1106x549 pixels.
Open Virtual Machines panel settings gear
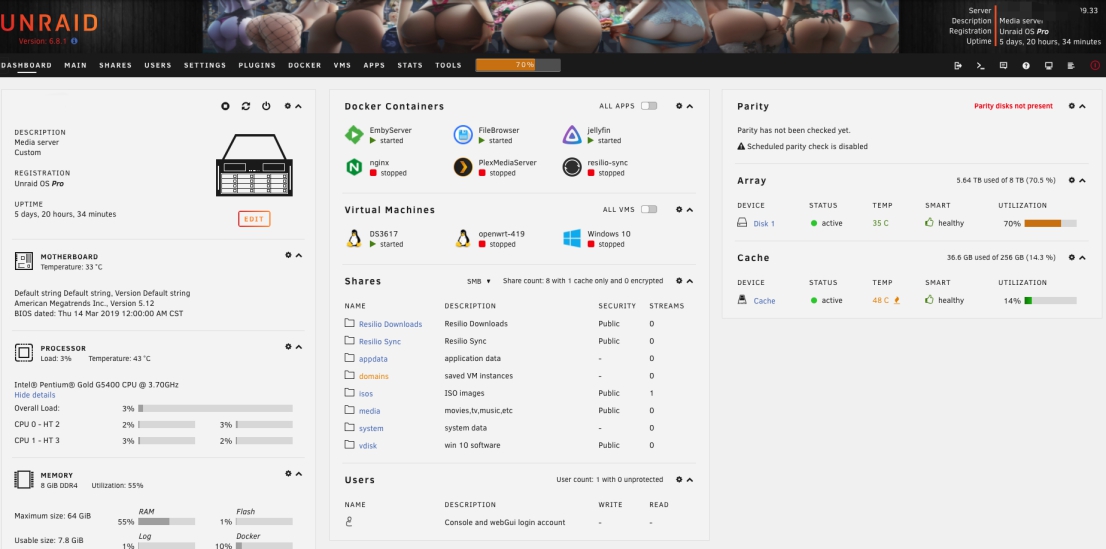pos(679,210)
